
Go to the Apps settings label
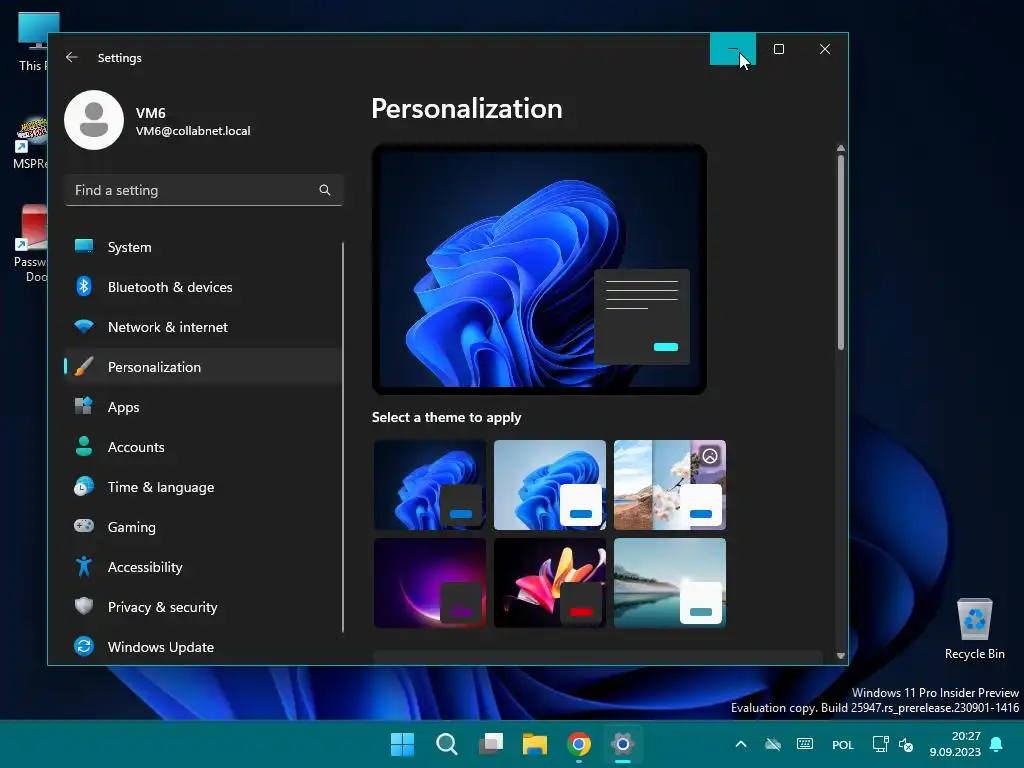point(123,408)
